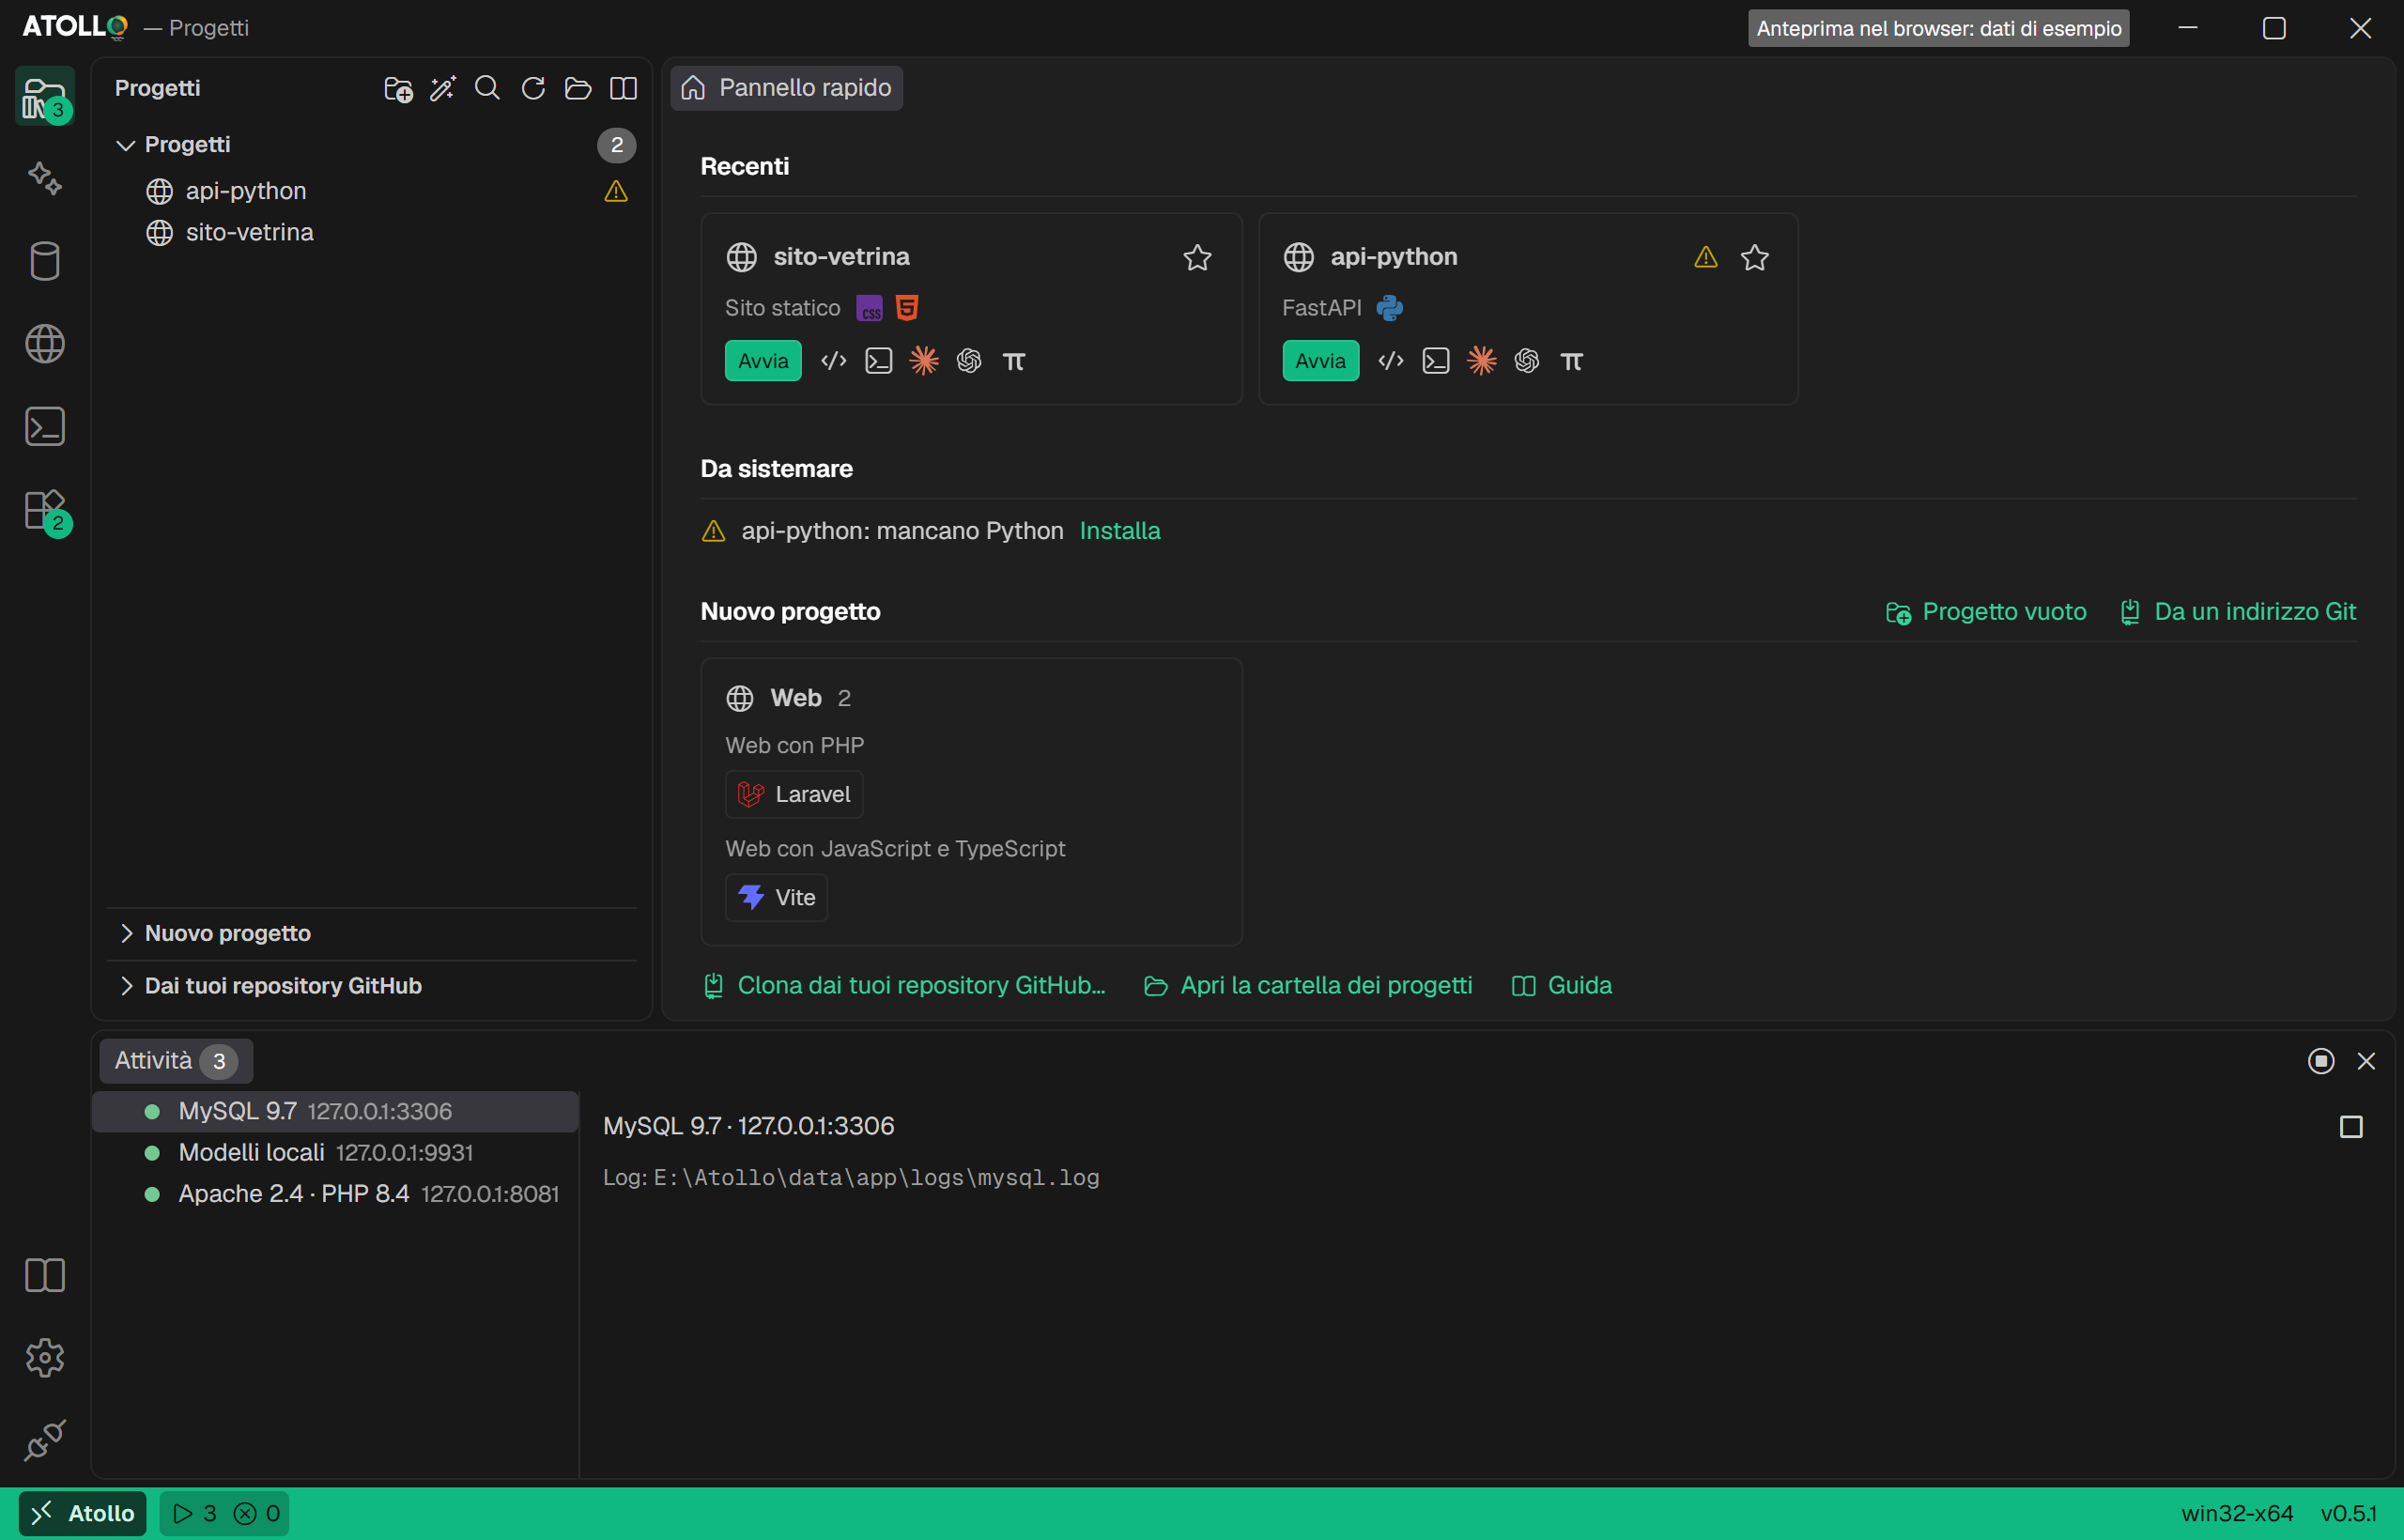Open Settings gear in the sidebar

point(45,1358)
